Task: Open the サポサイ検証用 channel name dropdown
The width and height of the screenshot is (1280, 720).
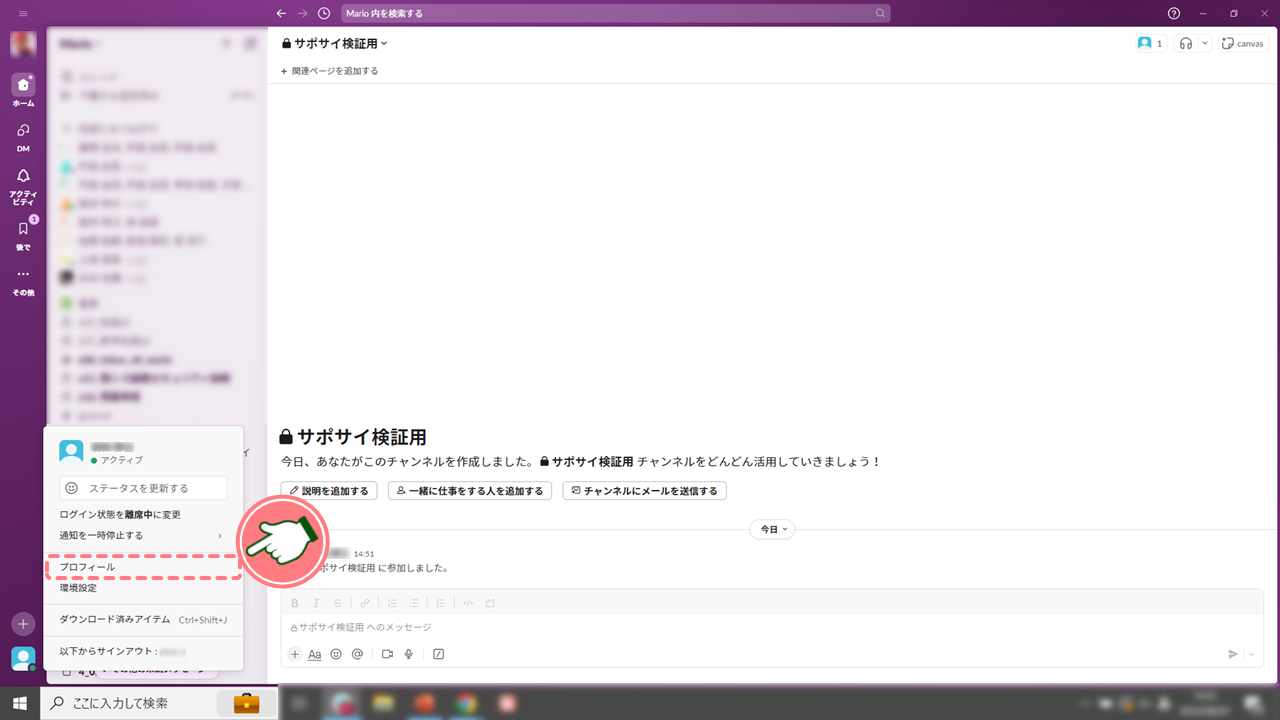Action: 335,43
